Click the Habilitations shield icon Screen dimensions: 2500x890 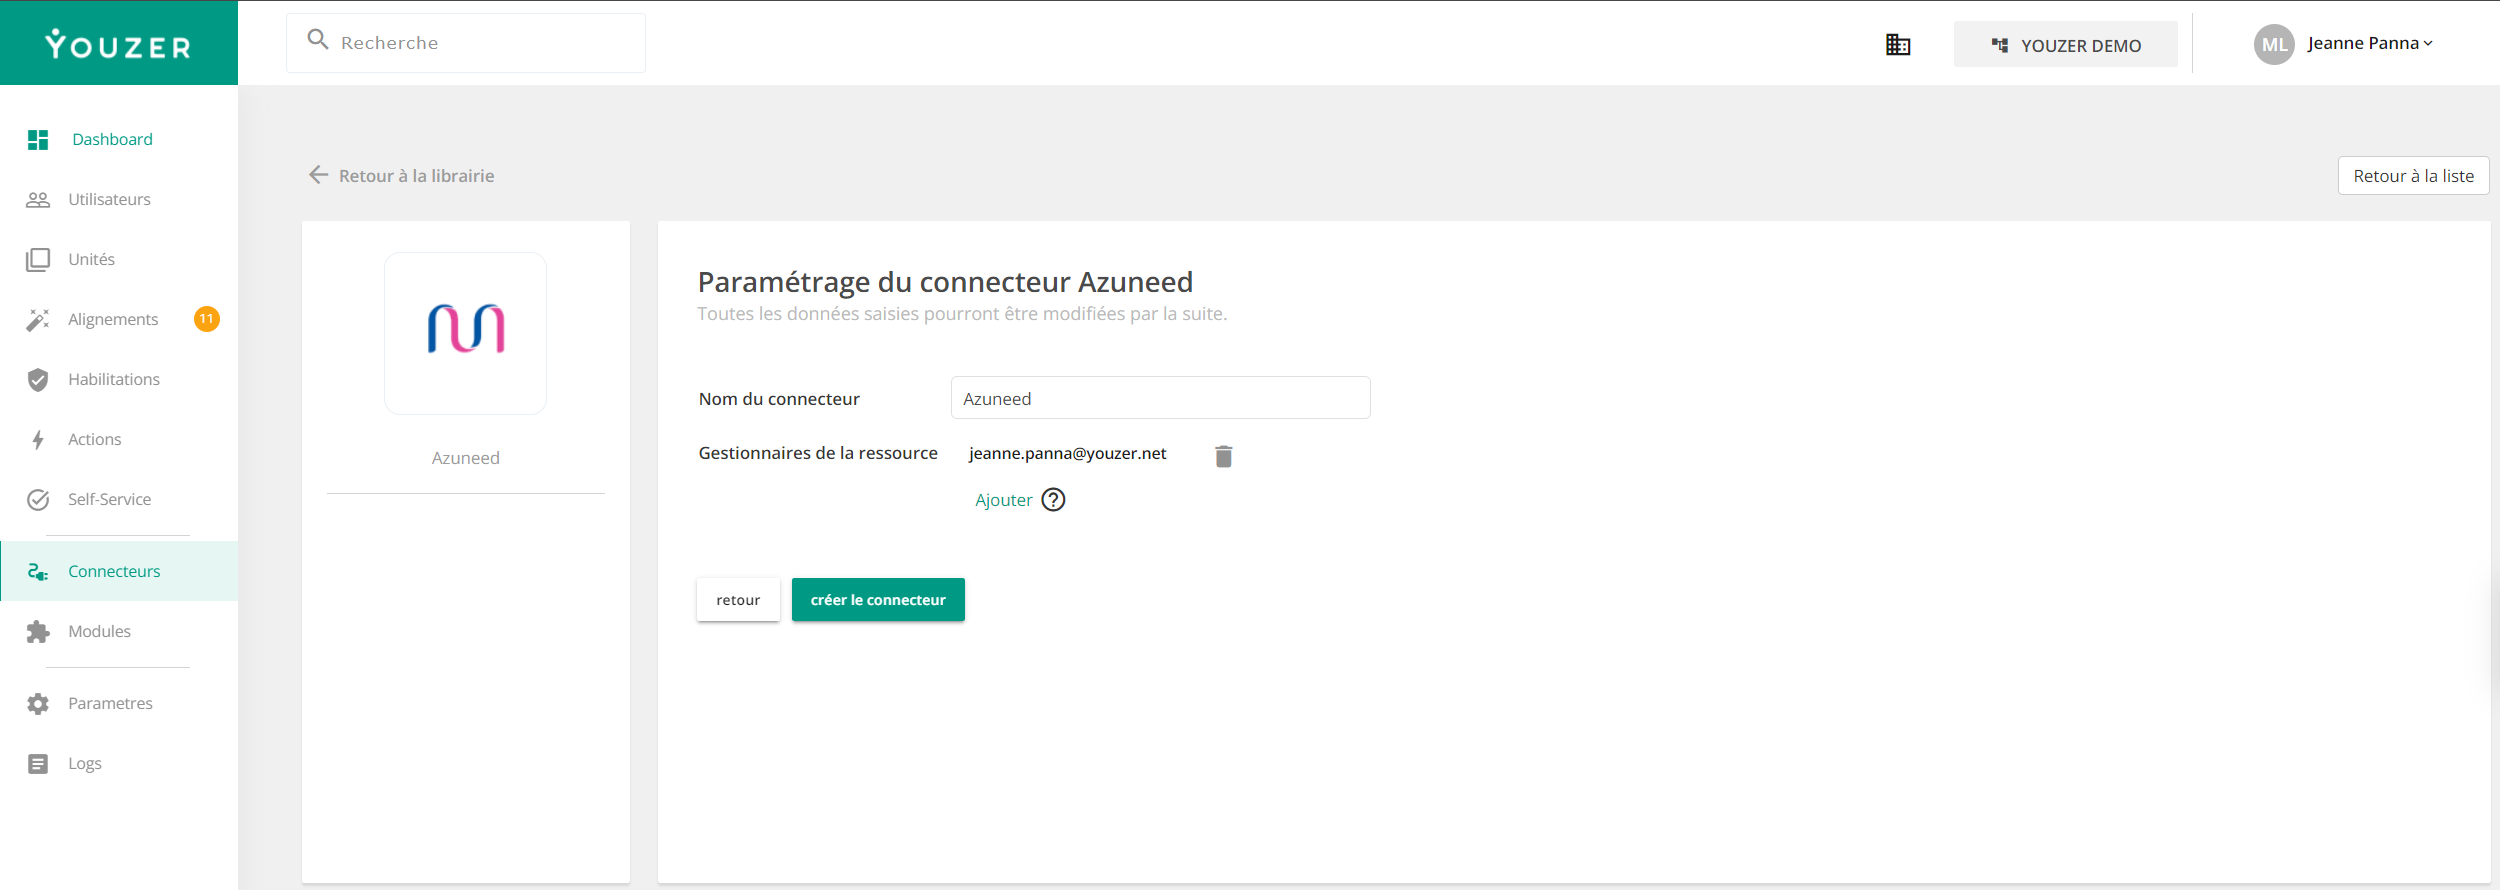(38, 380)
